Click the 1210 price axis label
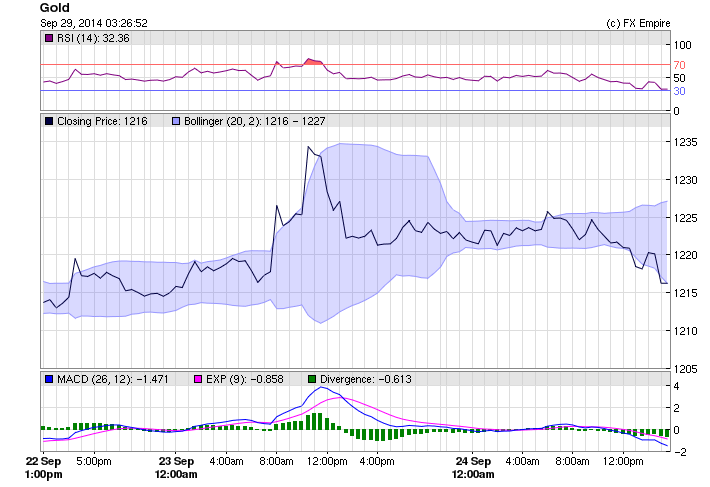Screen dimensions: 710x487 pyautogui.click(x=685, y=331)
